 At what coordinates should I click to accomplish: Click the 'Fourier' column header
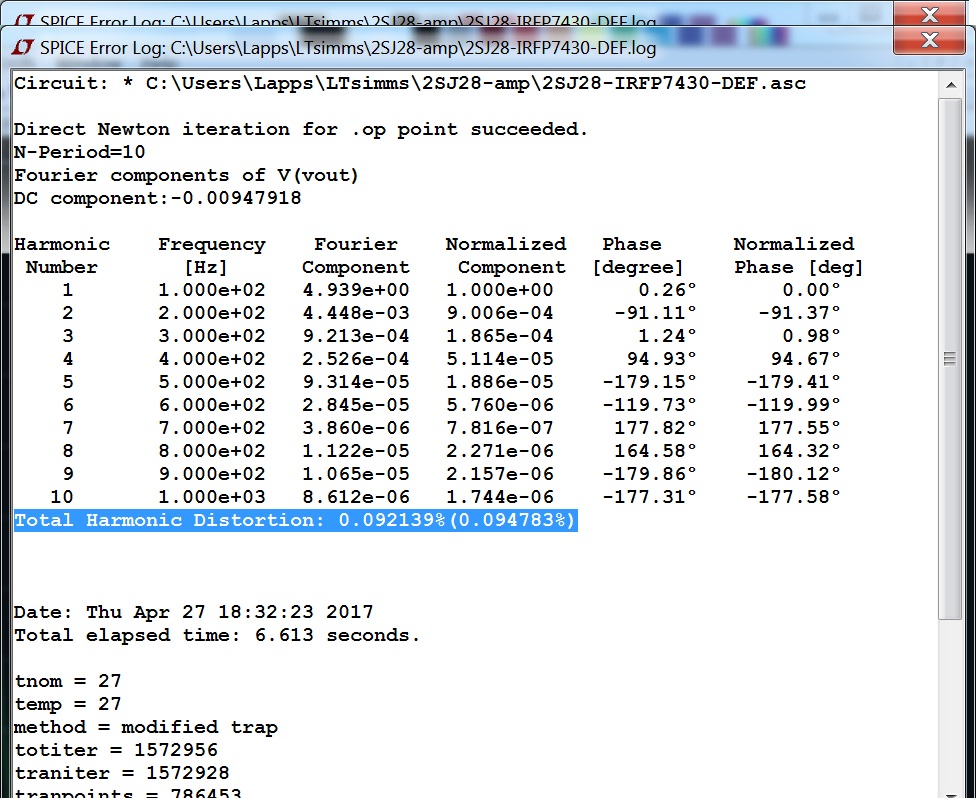pyautogui.click(x=355, y=244)
